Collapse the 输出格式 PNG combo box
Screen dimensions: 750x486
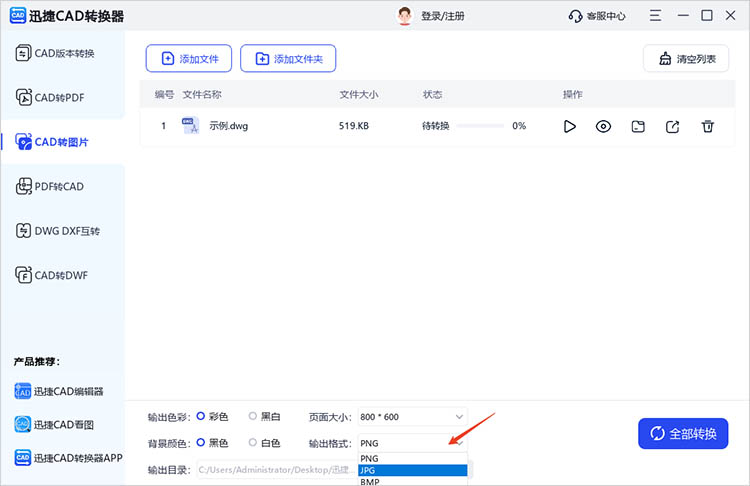coord(412,443)
